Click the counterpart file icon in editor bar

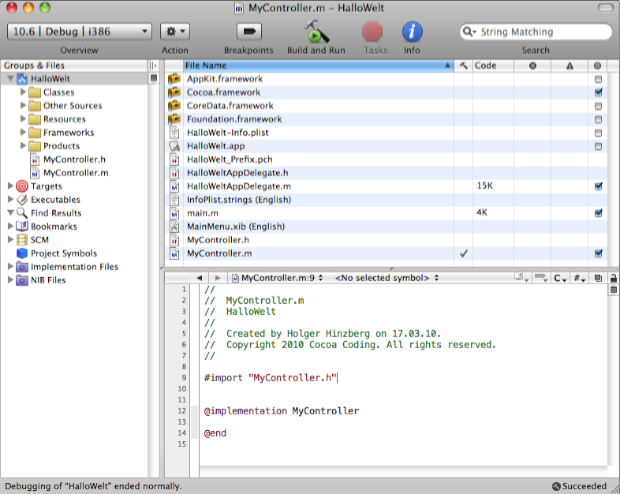pyautogui.click(x=598, y=278)
